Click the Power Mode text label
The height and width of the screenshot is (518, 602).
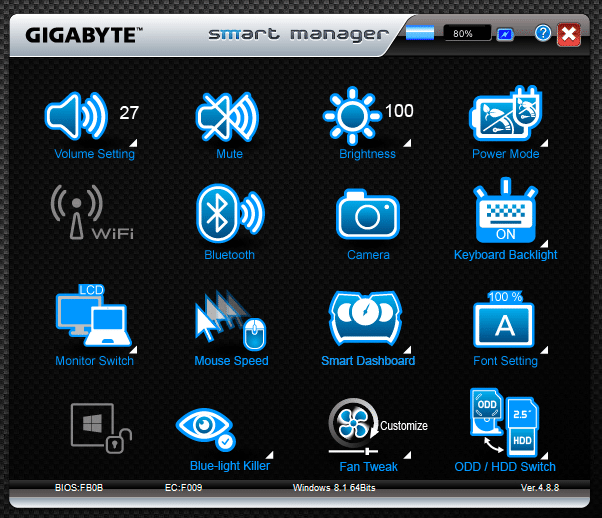506,154
